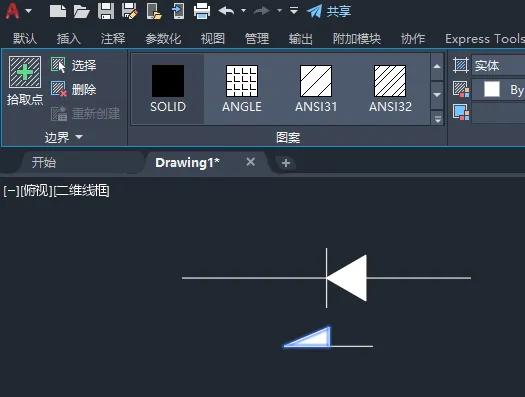The height and width of the screenshot is (397, 525).
Task: Switch to the 视图 ribbon tab
Action: pos(213,39)
